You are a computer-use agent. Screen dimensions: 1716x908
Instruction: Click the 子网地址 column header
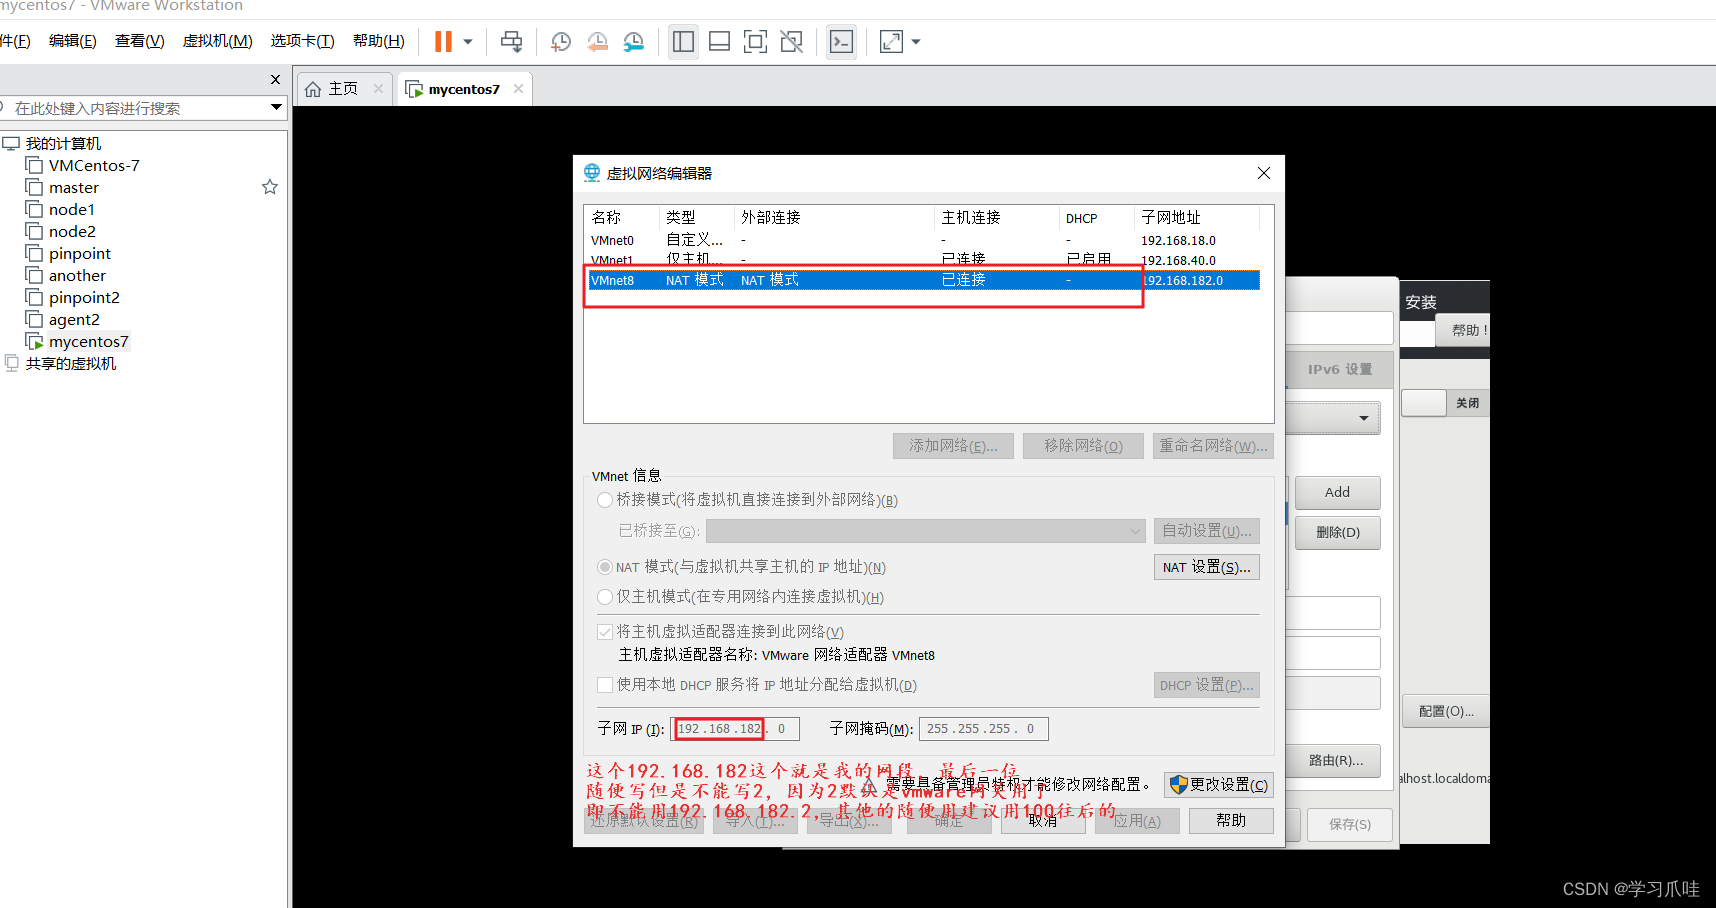1197,217
